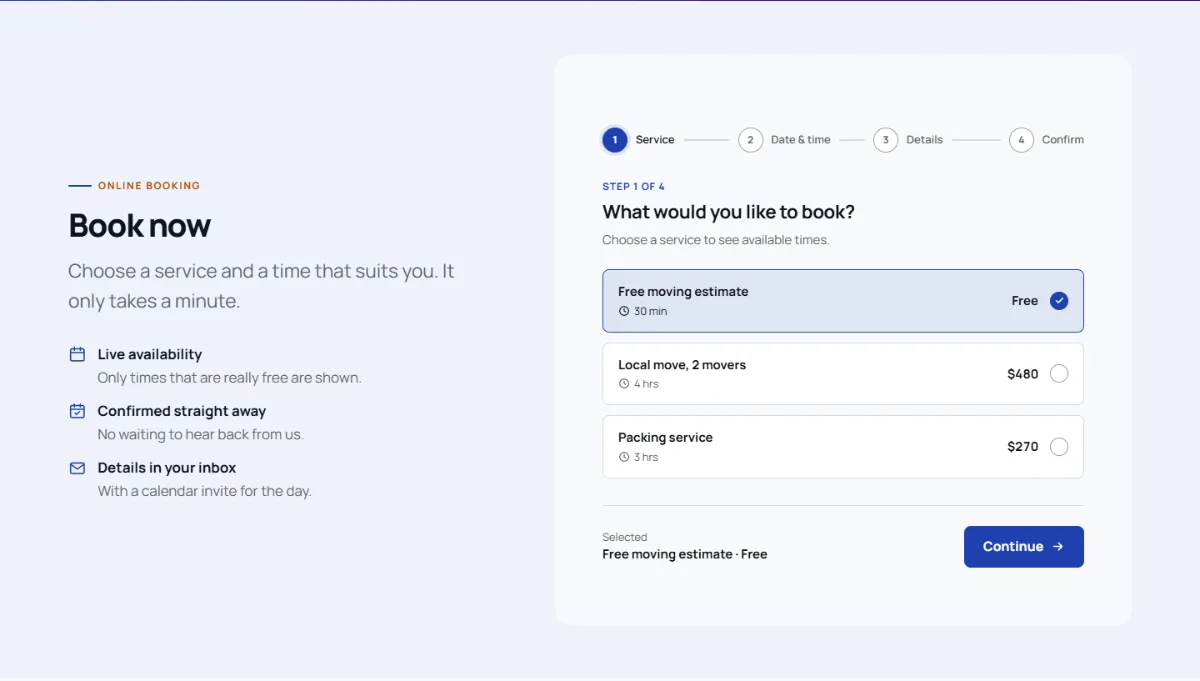Click the Details in your inbox heading

point(167,468)
